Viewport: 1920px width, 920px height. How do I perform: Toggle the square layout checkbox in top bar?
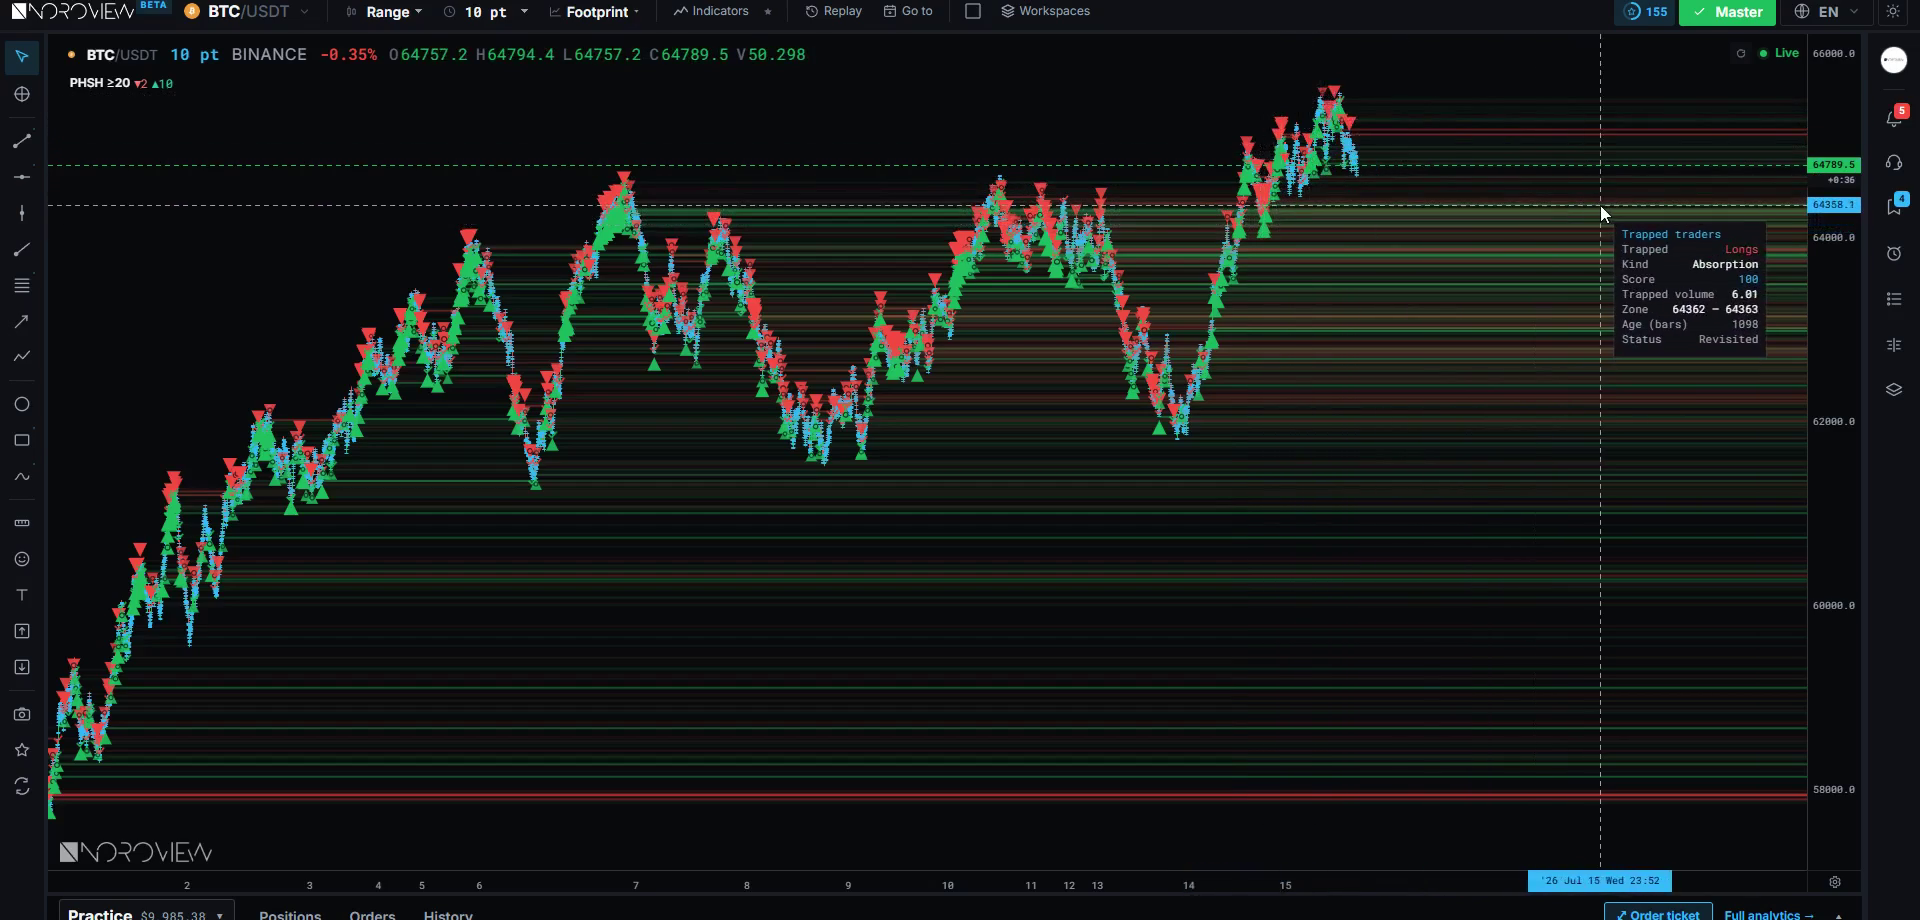point(973,12)
